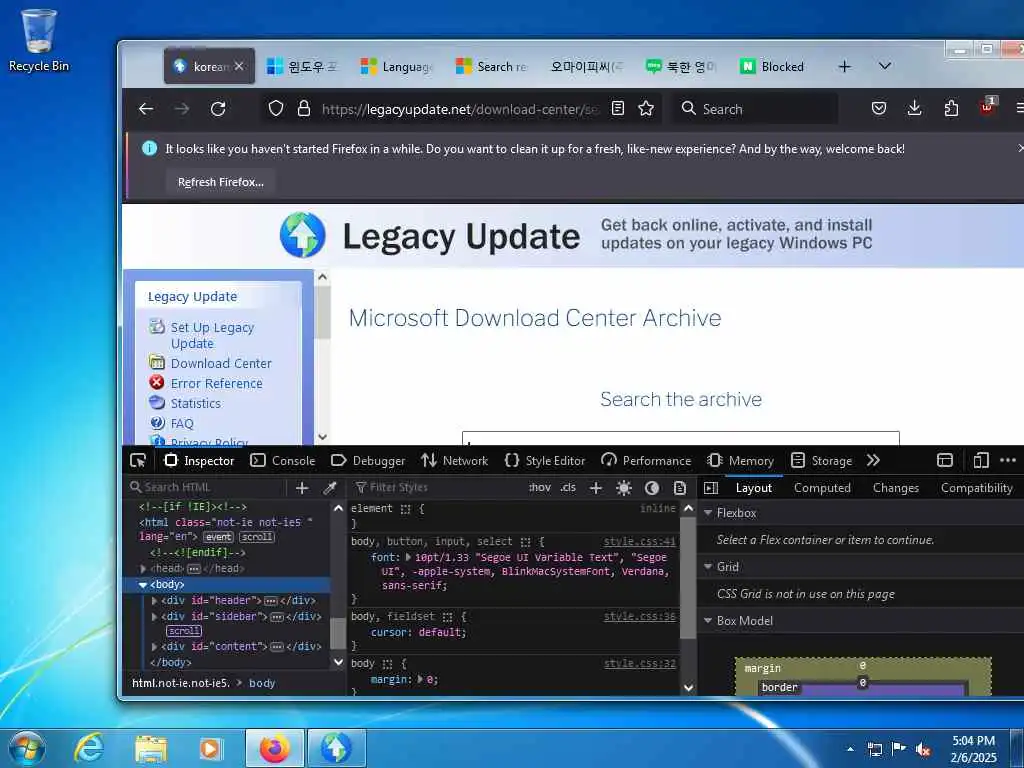1024x768 pixels.
Task: Select the Storage devtools tab
Action: 822,460
